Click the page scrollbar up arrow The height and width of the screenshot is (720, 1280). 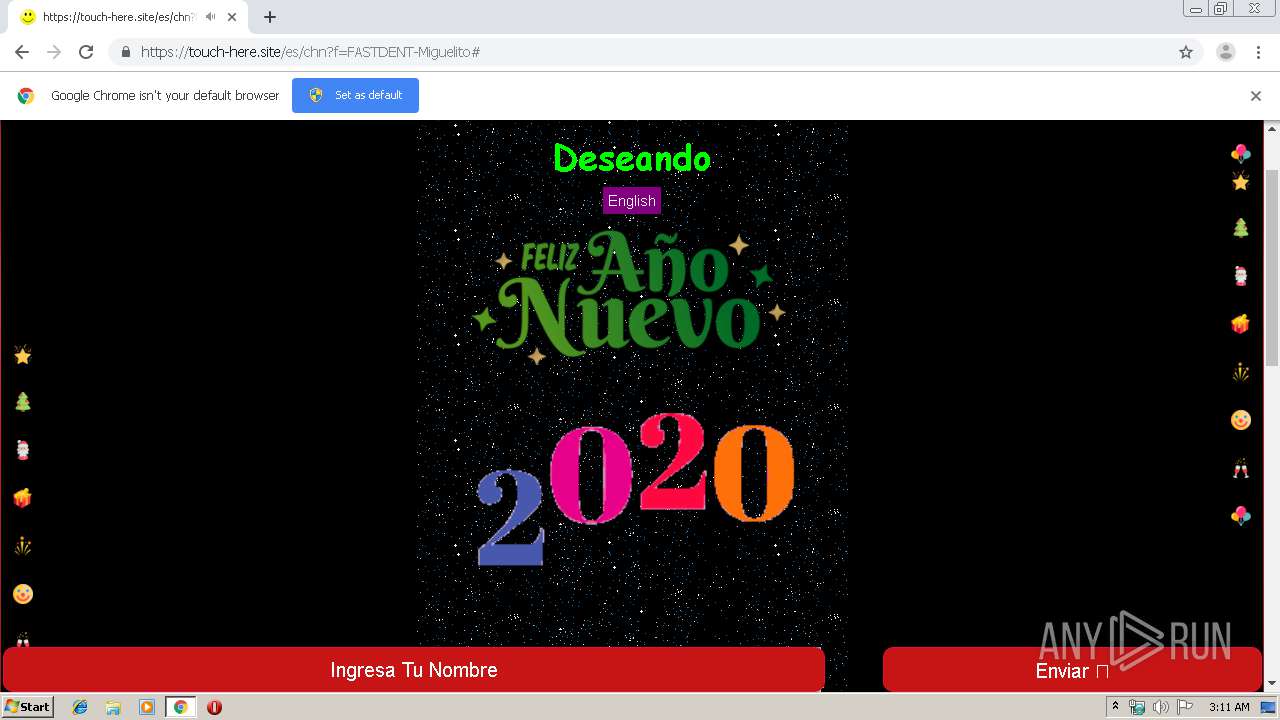[1272, 129]
